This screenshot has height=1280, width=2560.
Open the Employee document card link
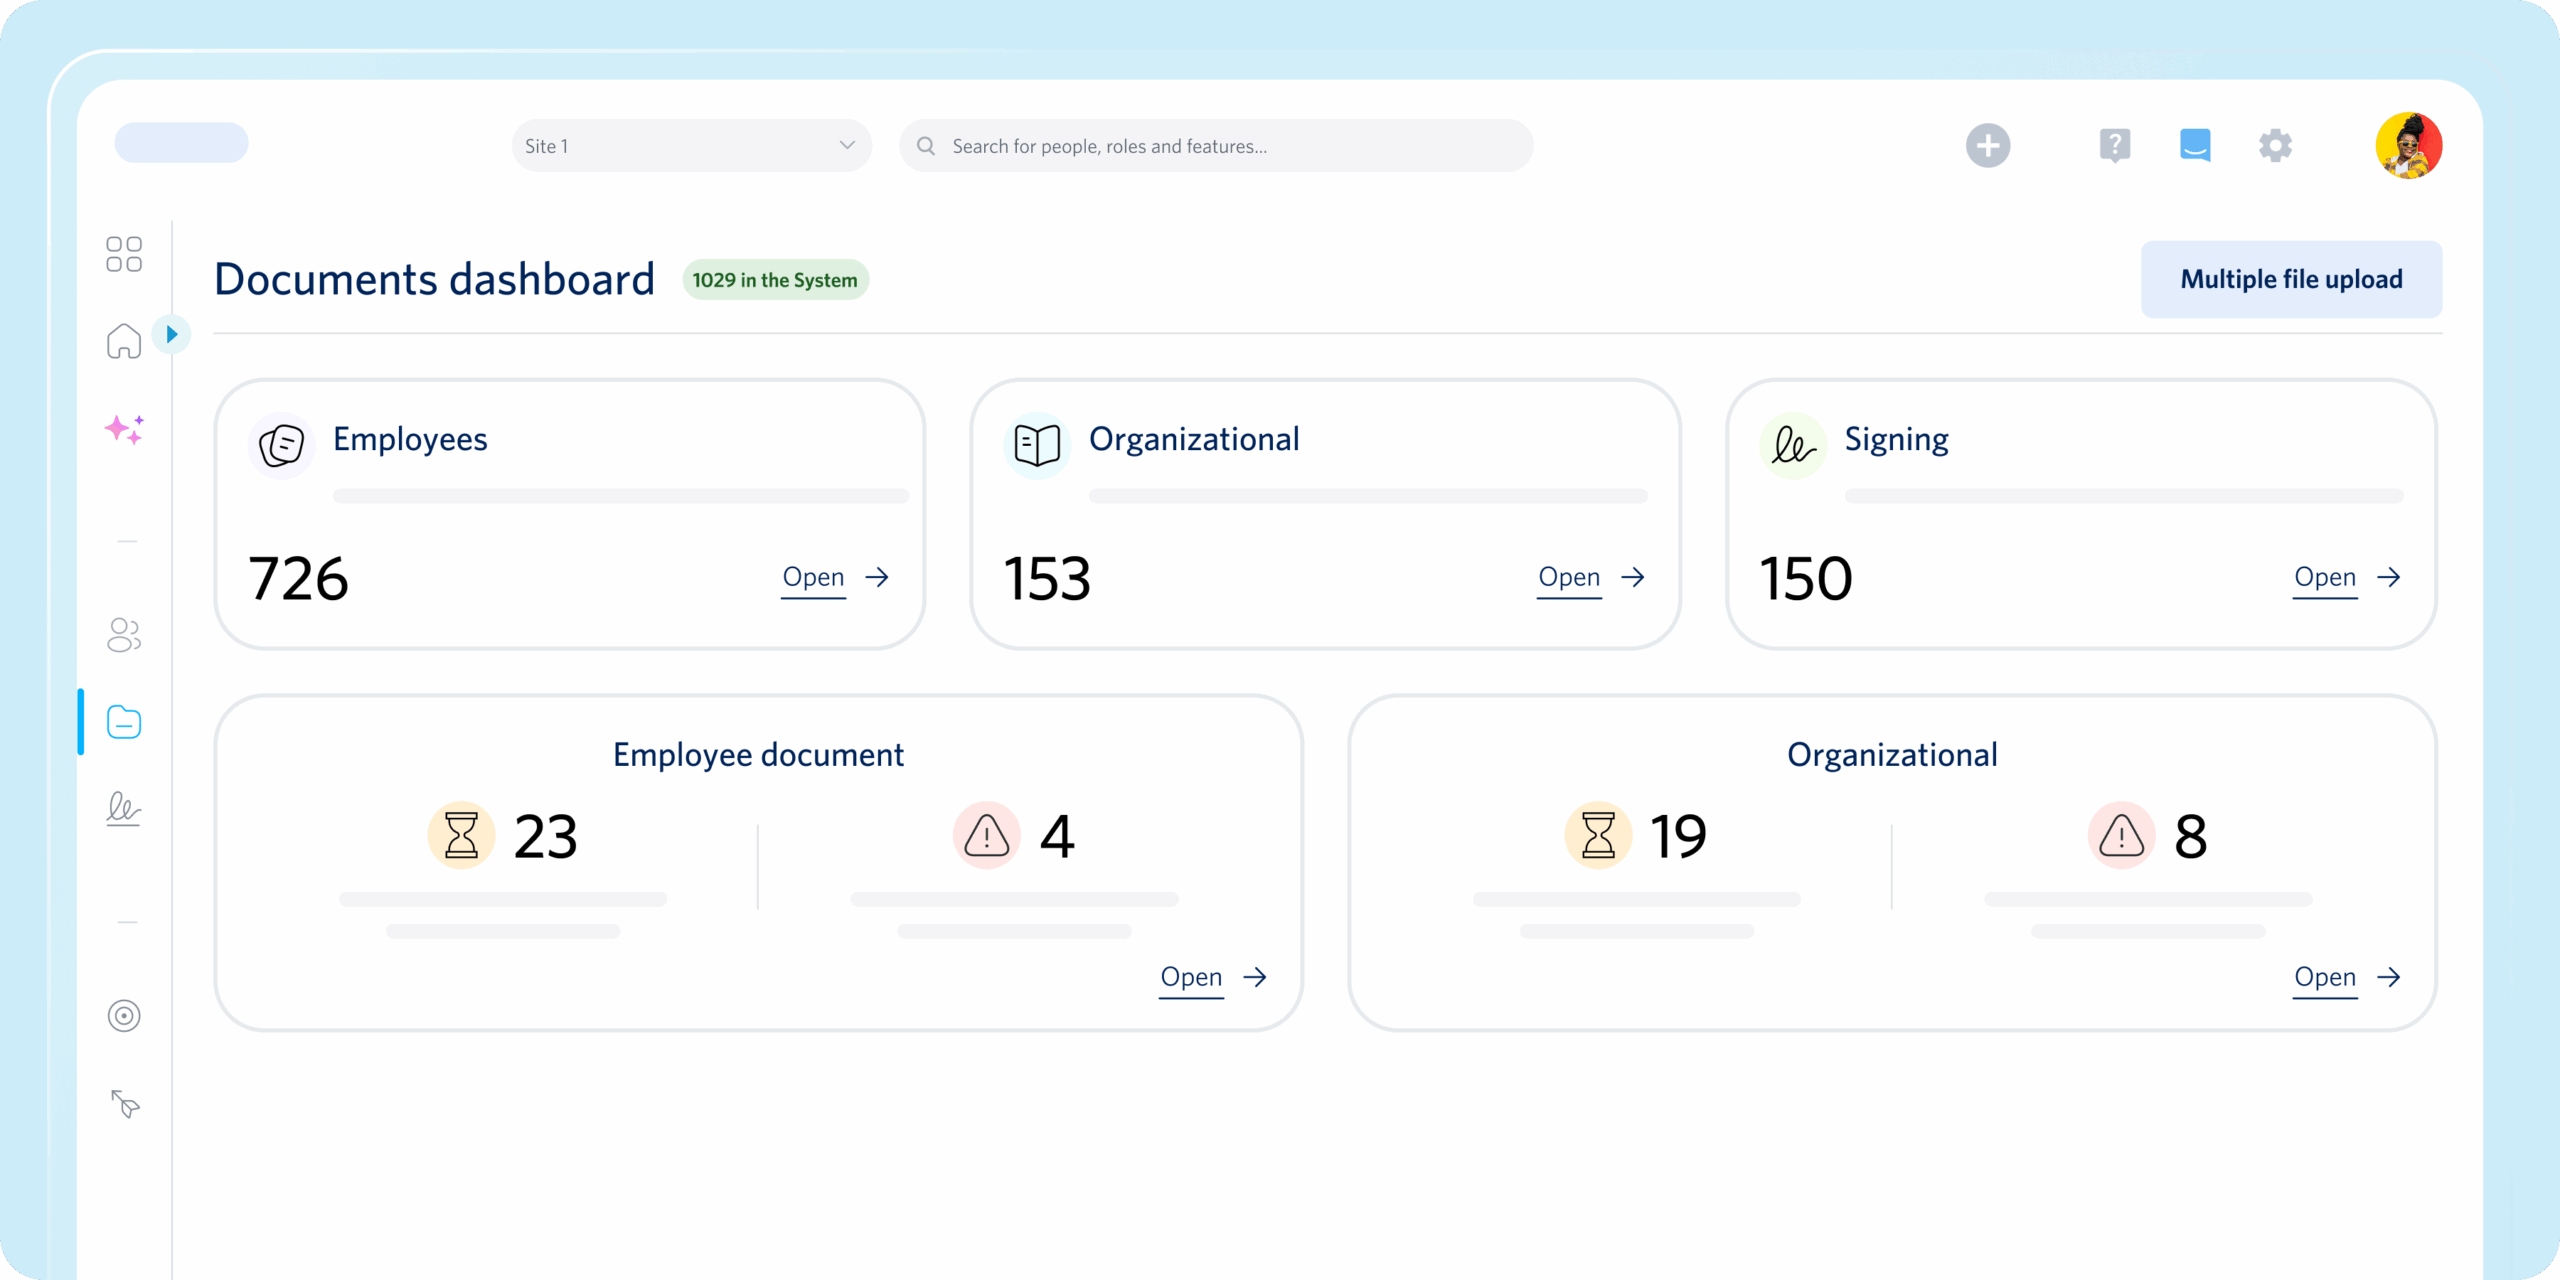pyautogui.click(x=1191, y=977)
